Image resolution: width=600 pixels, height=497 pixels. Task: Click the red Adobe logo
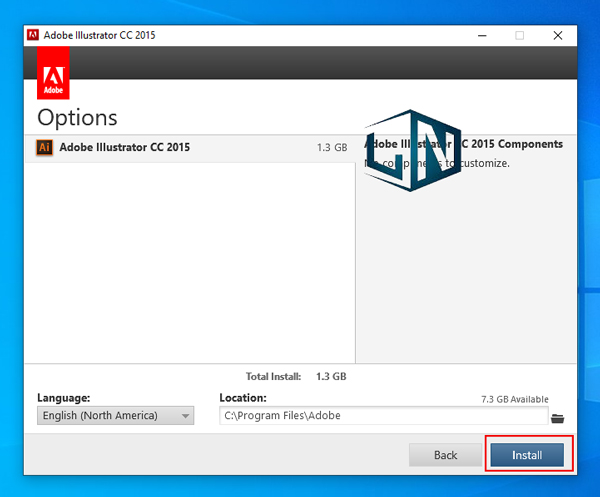pyautogui.click(x=53, y=73)
